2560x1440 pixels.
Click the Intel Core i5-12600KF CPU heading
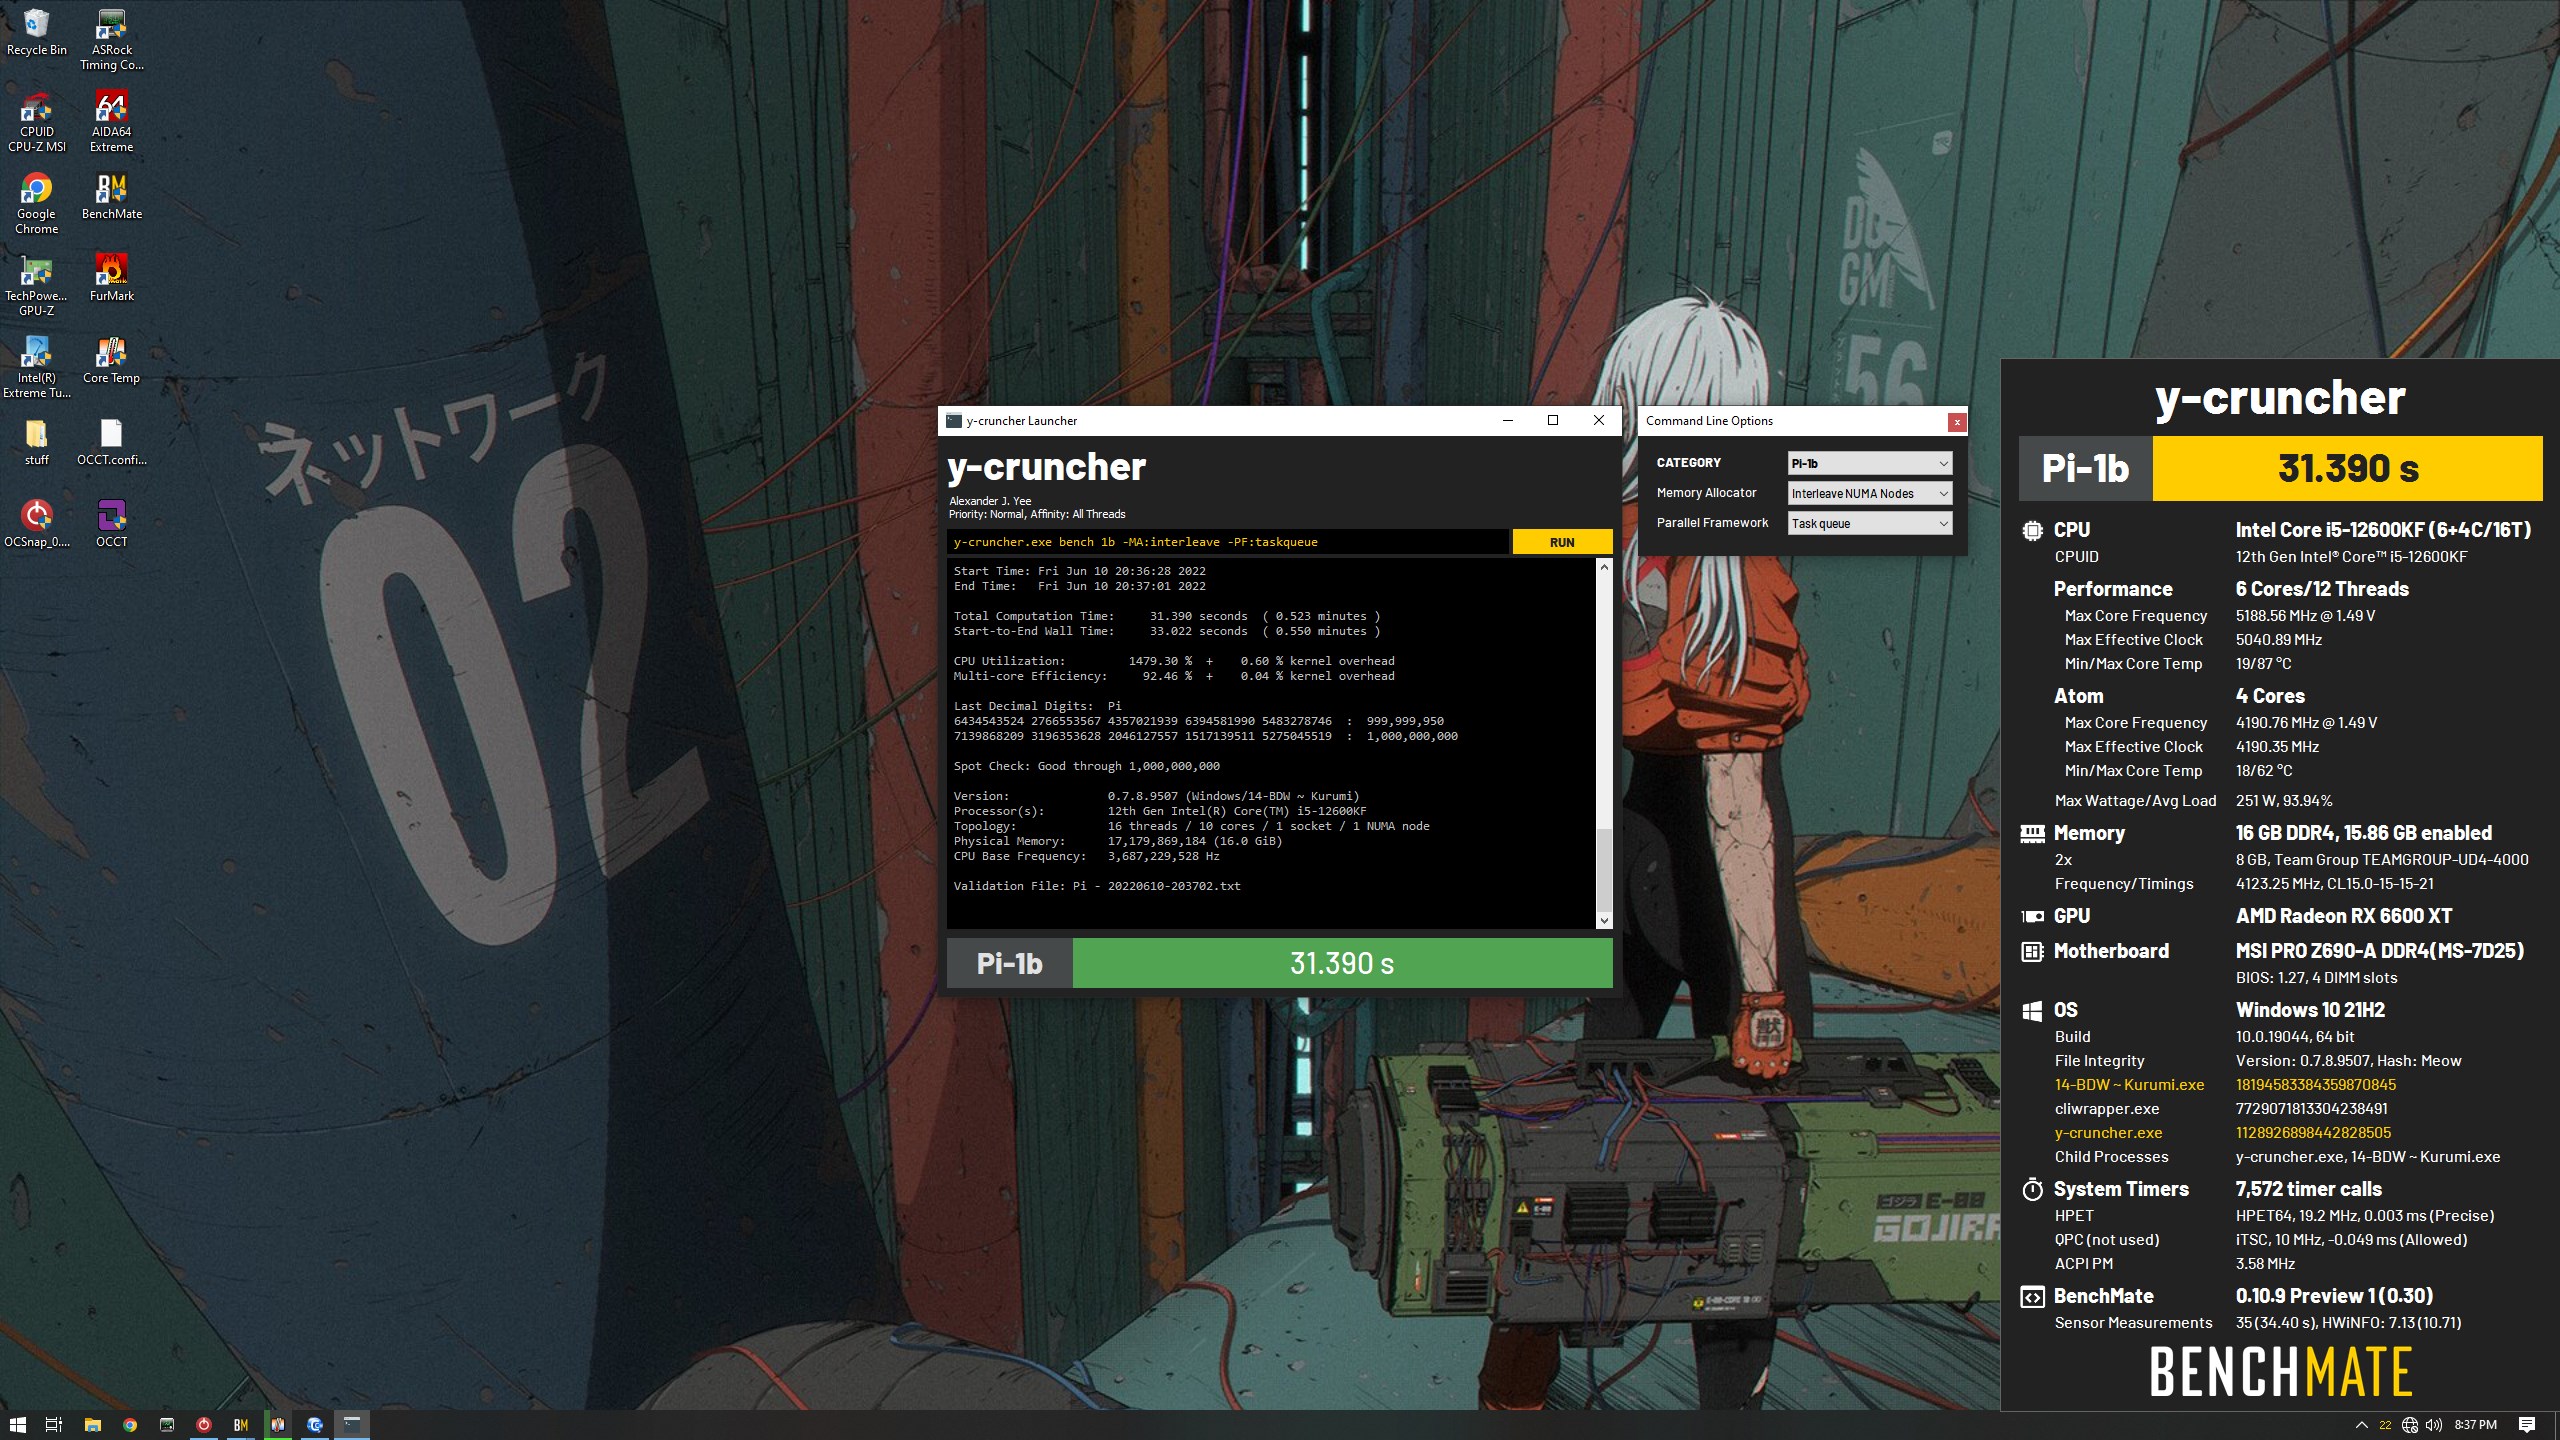tap(2383, 530)
